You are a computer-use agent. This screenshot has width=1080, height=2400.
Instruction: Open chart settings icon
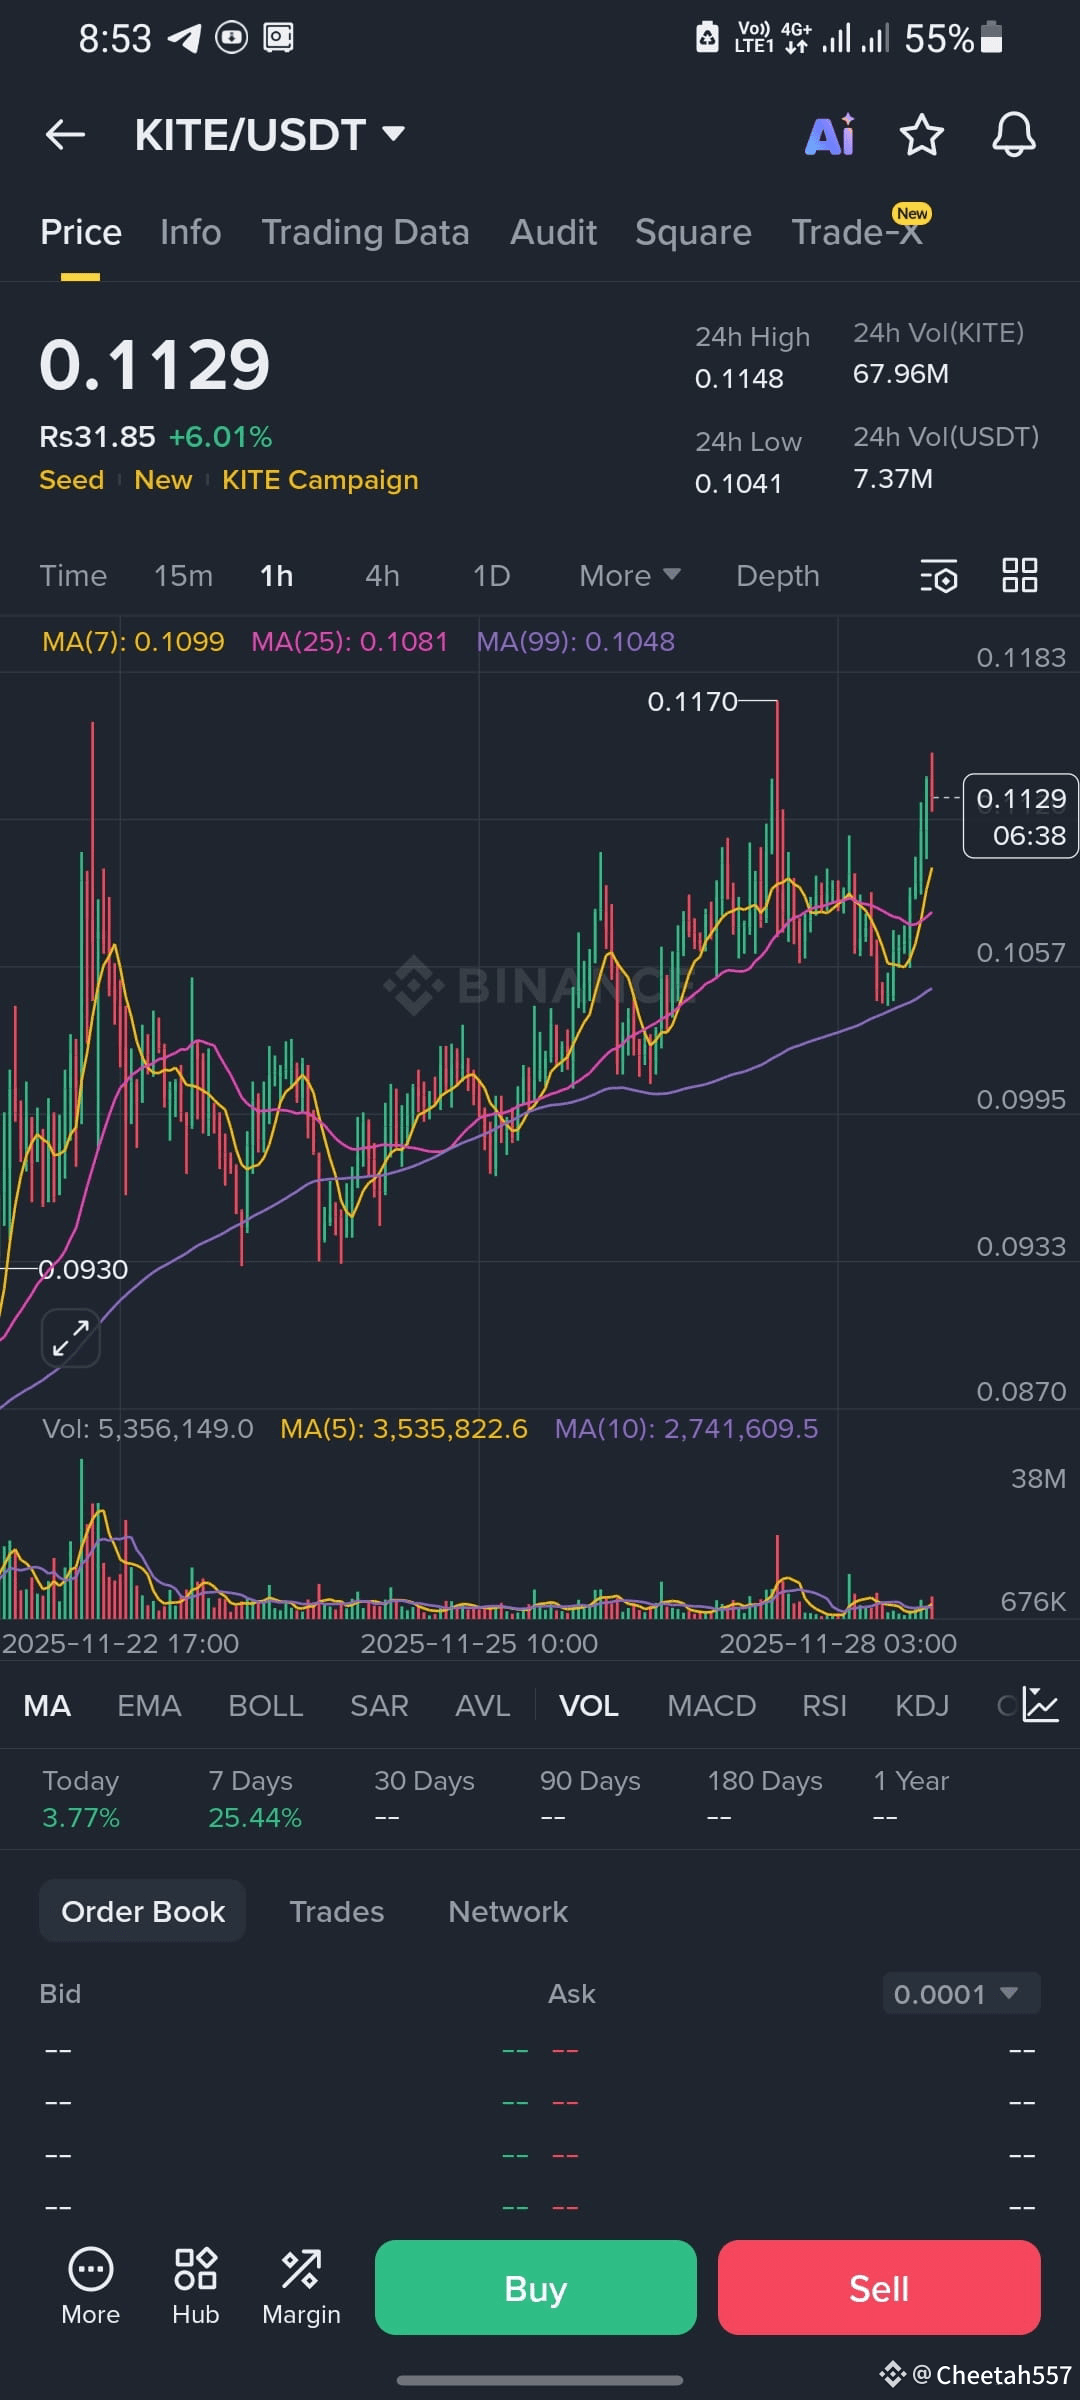pos(938,576)
